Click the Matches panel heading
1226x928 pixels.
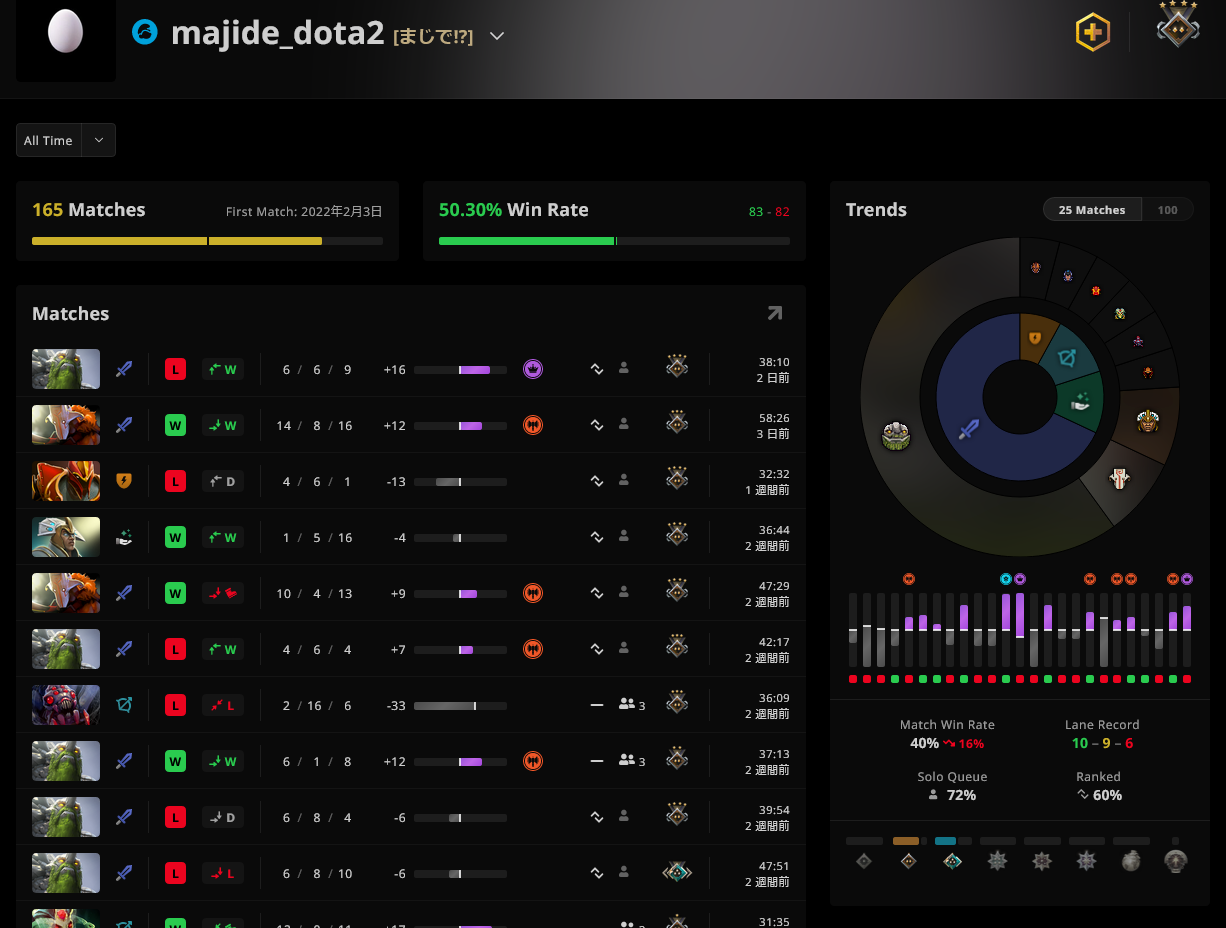pyautogui.click(x=71, y=313)
